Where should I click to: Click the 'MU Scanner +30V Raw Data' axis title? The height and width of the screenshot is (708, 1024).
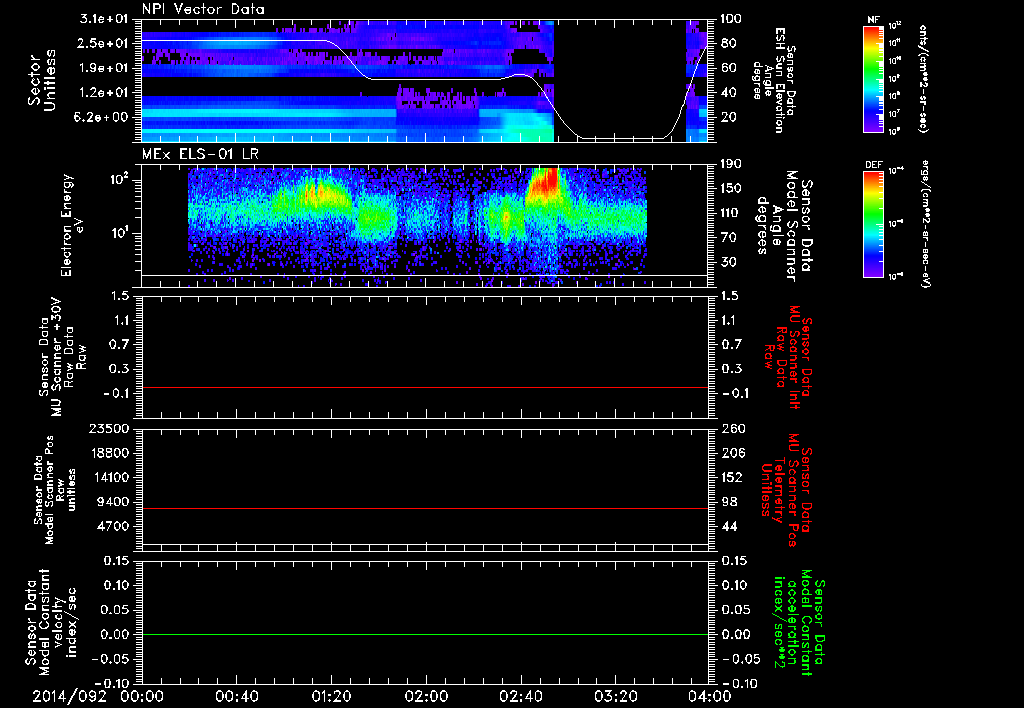coord(63,358)
